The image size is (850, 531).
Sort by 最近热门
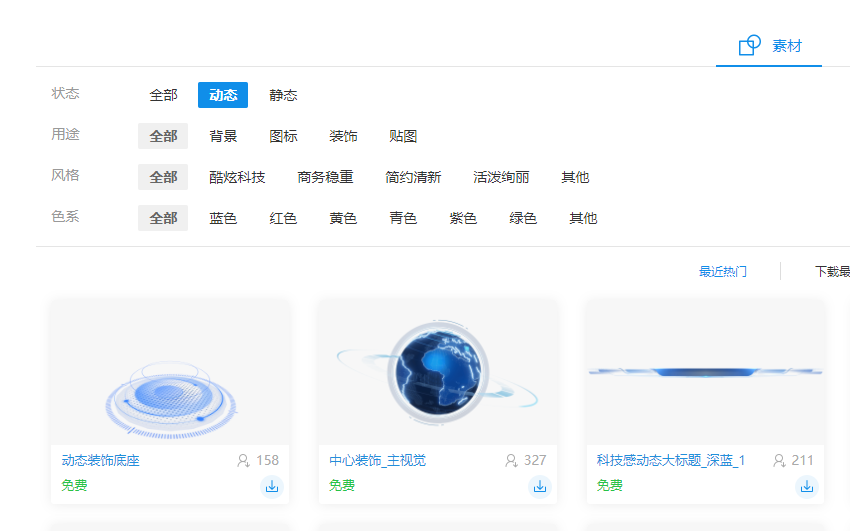pyautogui.click(x=723, y=271)
